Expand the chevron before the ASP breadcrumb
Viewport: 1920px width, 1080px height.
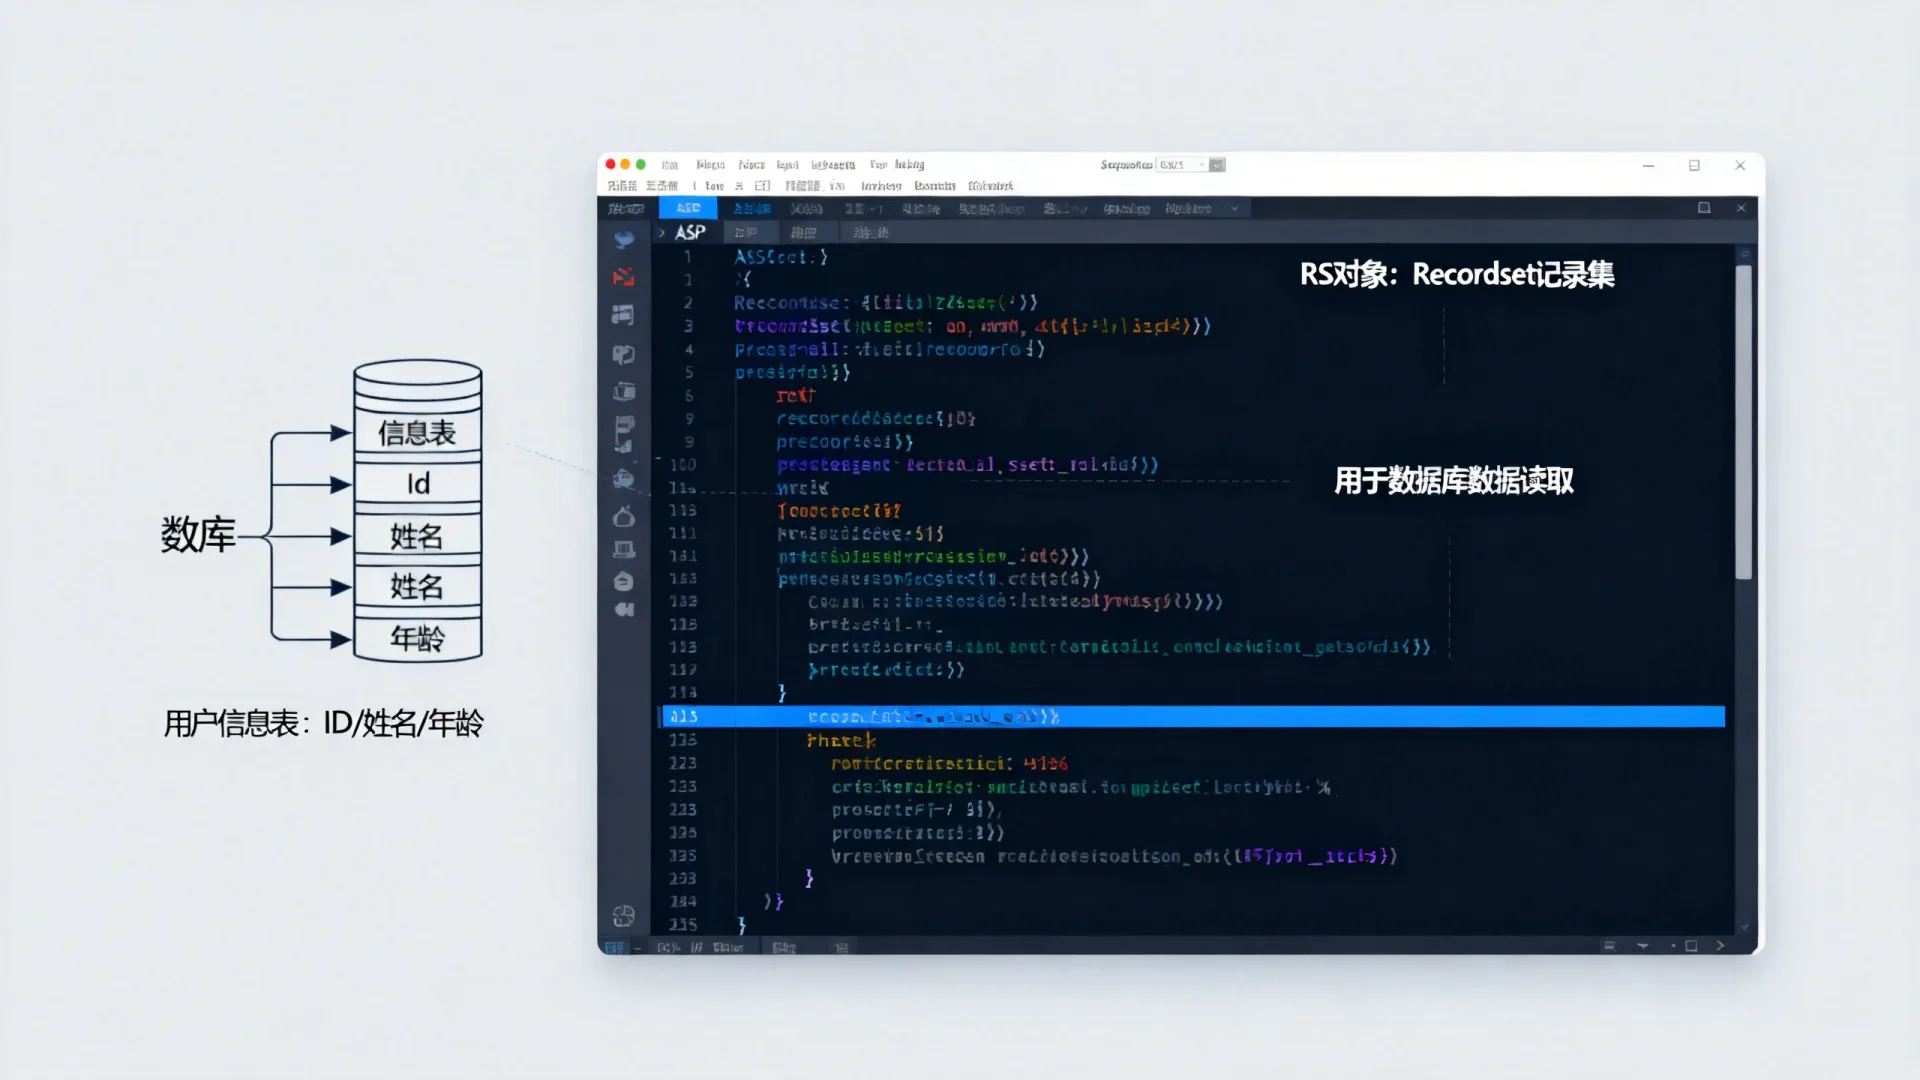(661, 233)
